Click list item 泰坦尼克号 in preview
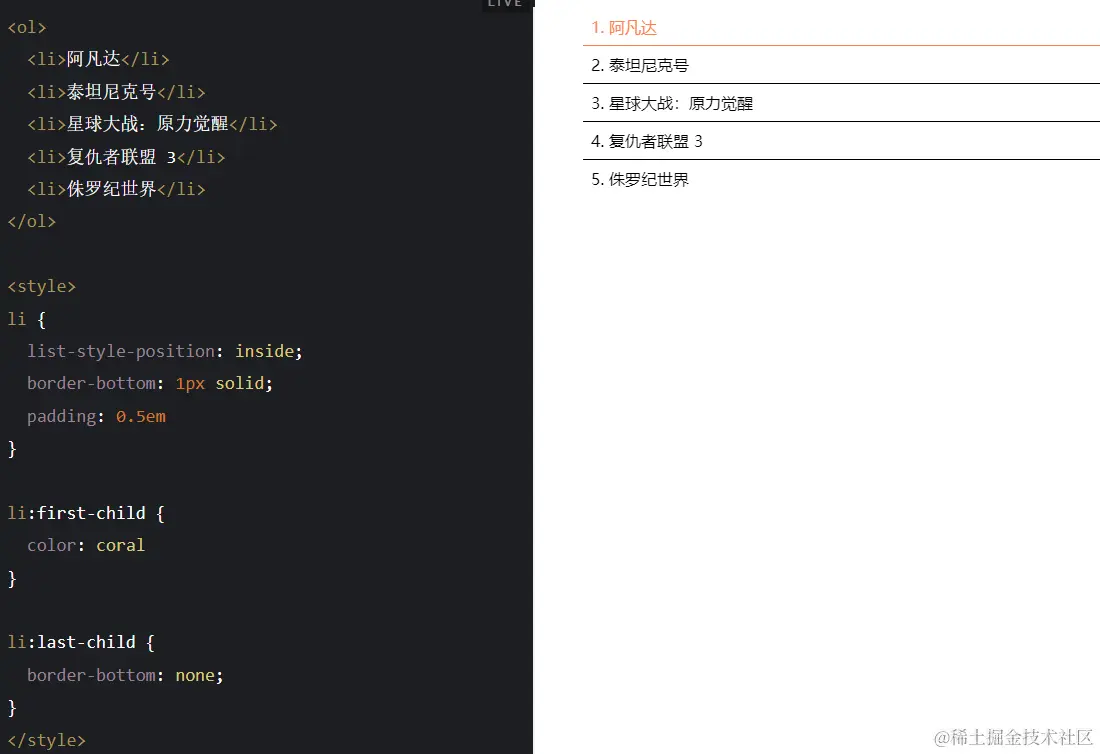 (841, 65)
